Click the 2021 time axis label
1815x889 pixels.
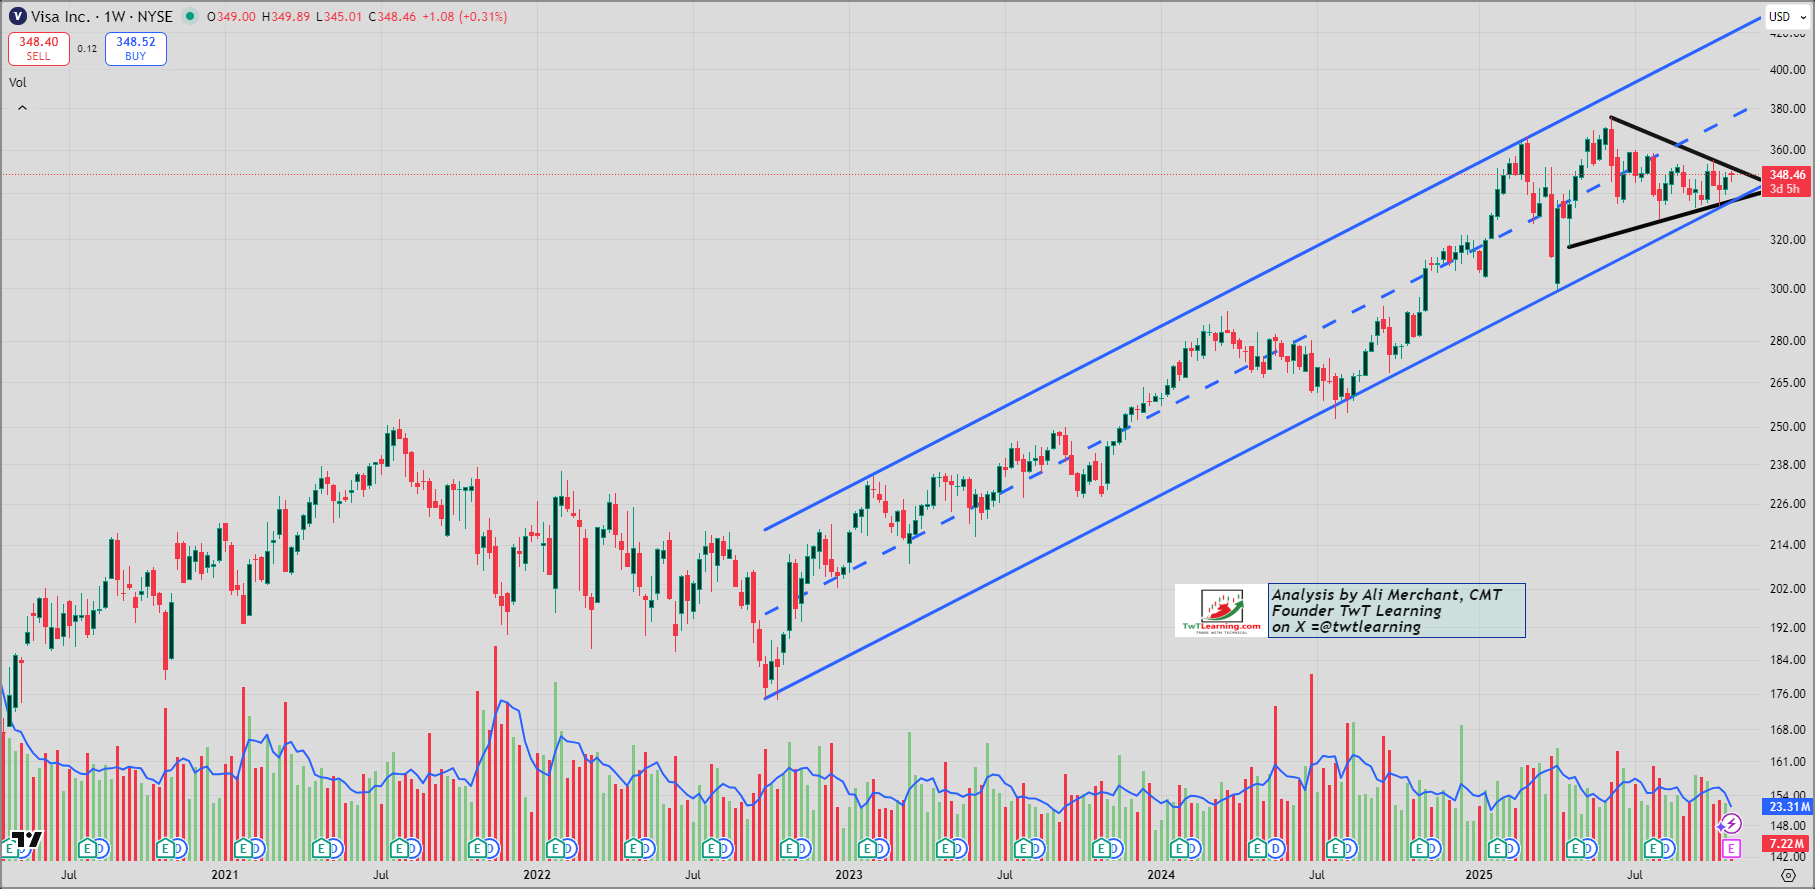point(225,875)
